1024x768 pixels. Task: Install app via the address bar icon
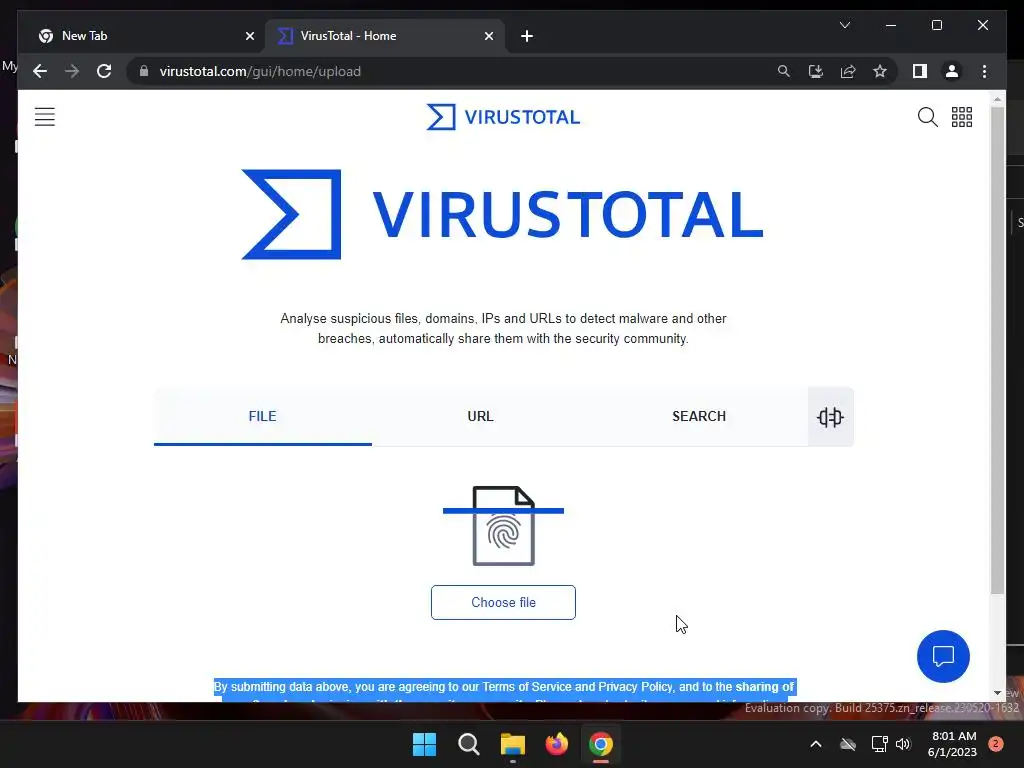(x=816, y=71)
